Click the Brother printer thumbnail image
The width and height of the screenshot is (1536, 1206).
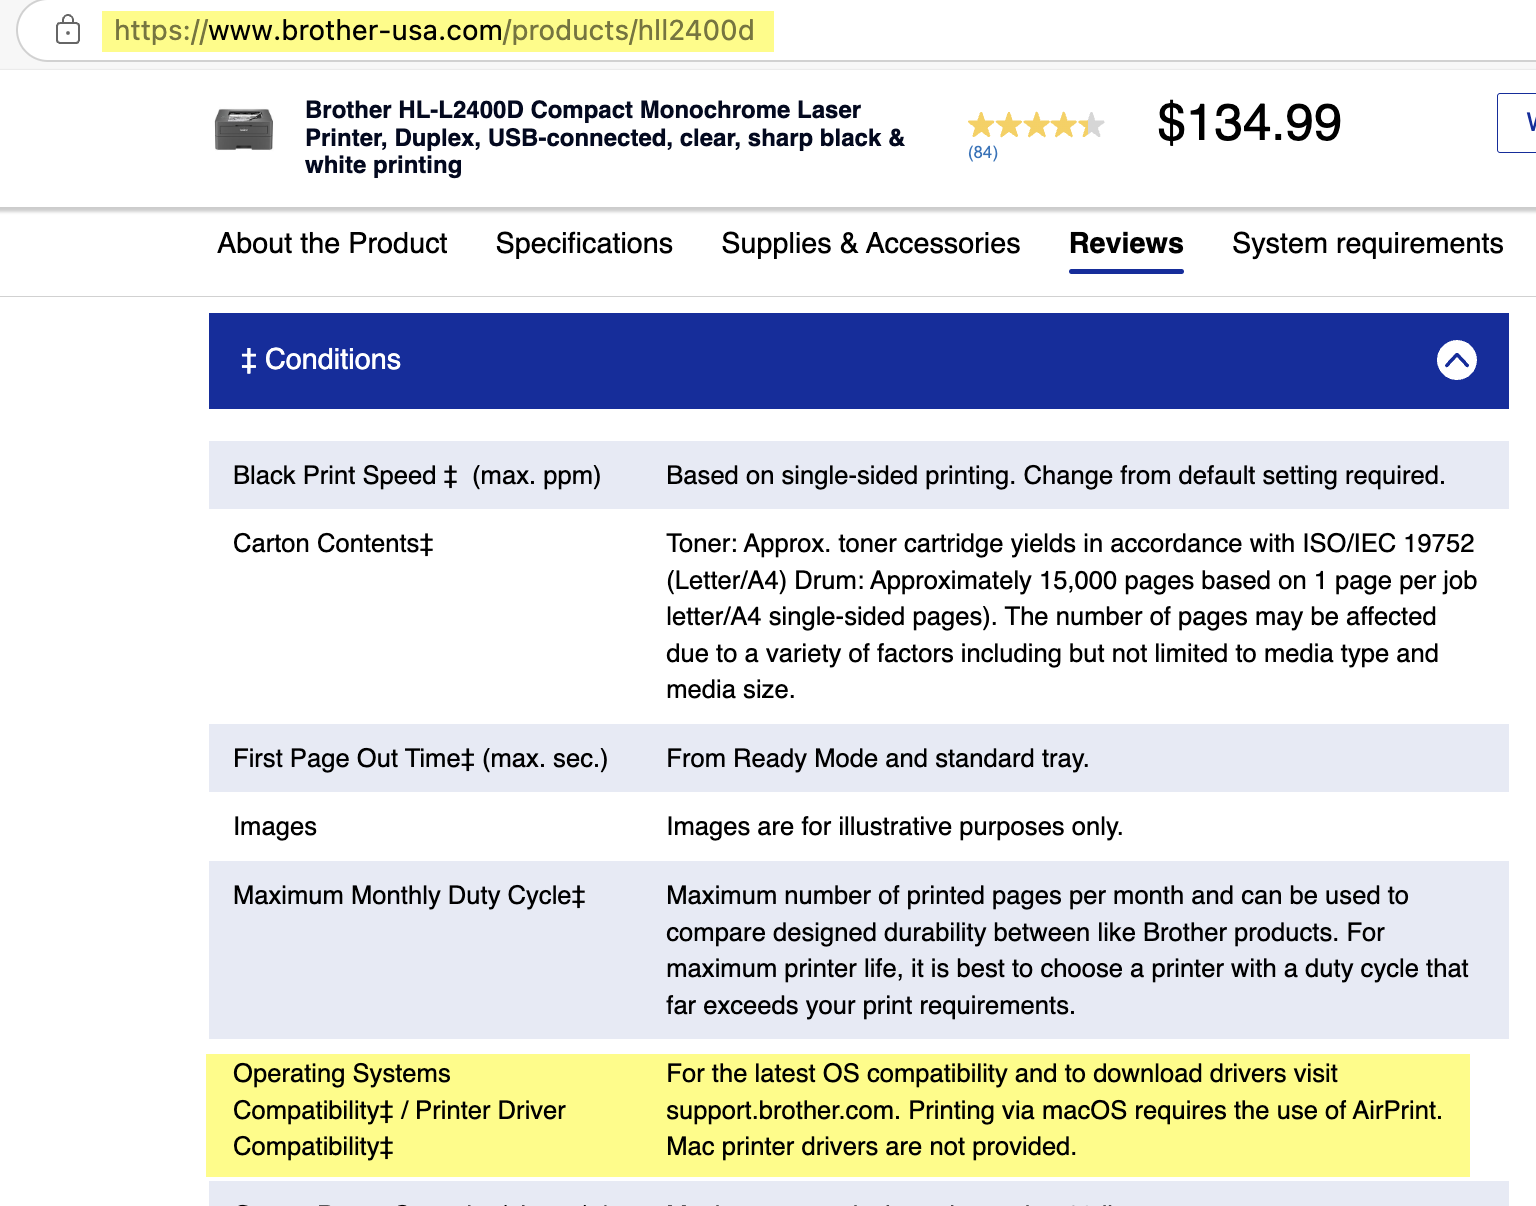(x=244, y=129)
